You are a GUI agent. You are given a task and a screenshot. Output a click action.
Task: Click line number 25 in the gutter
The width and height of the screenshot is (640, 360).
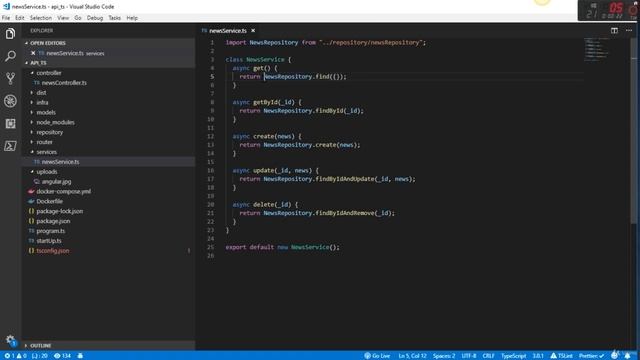click(x=211, y=247)
